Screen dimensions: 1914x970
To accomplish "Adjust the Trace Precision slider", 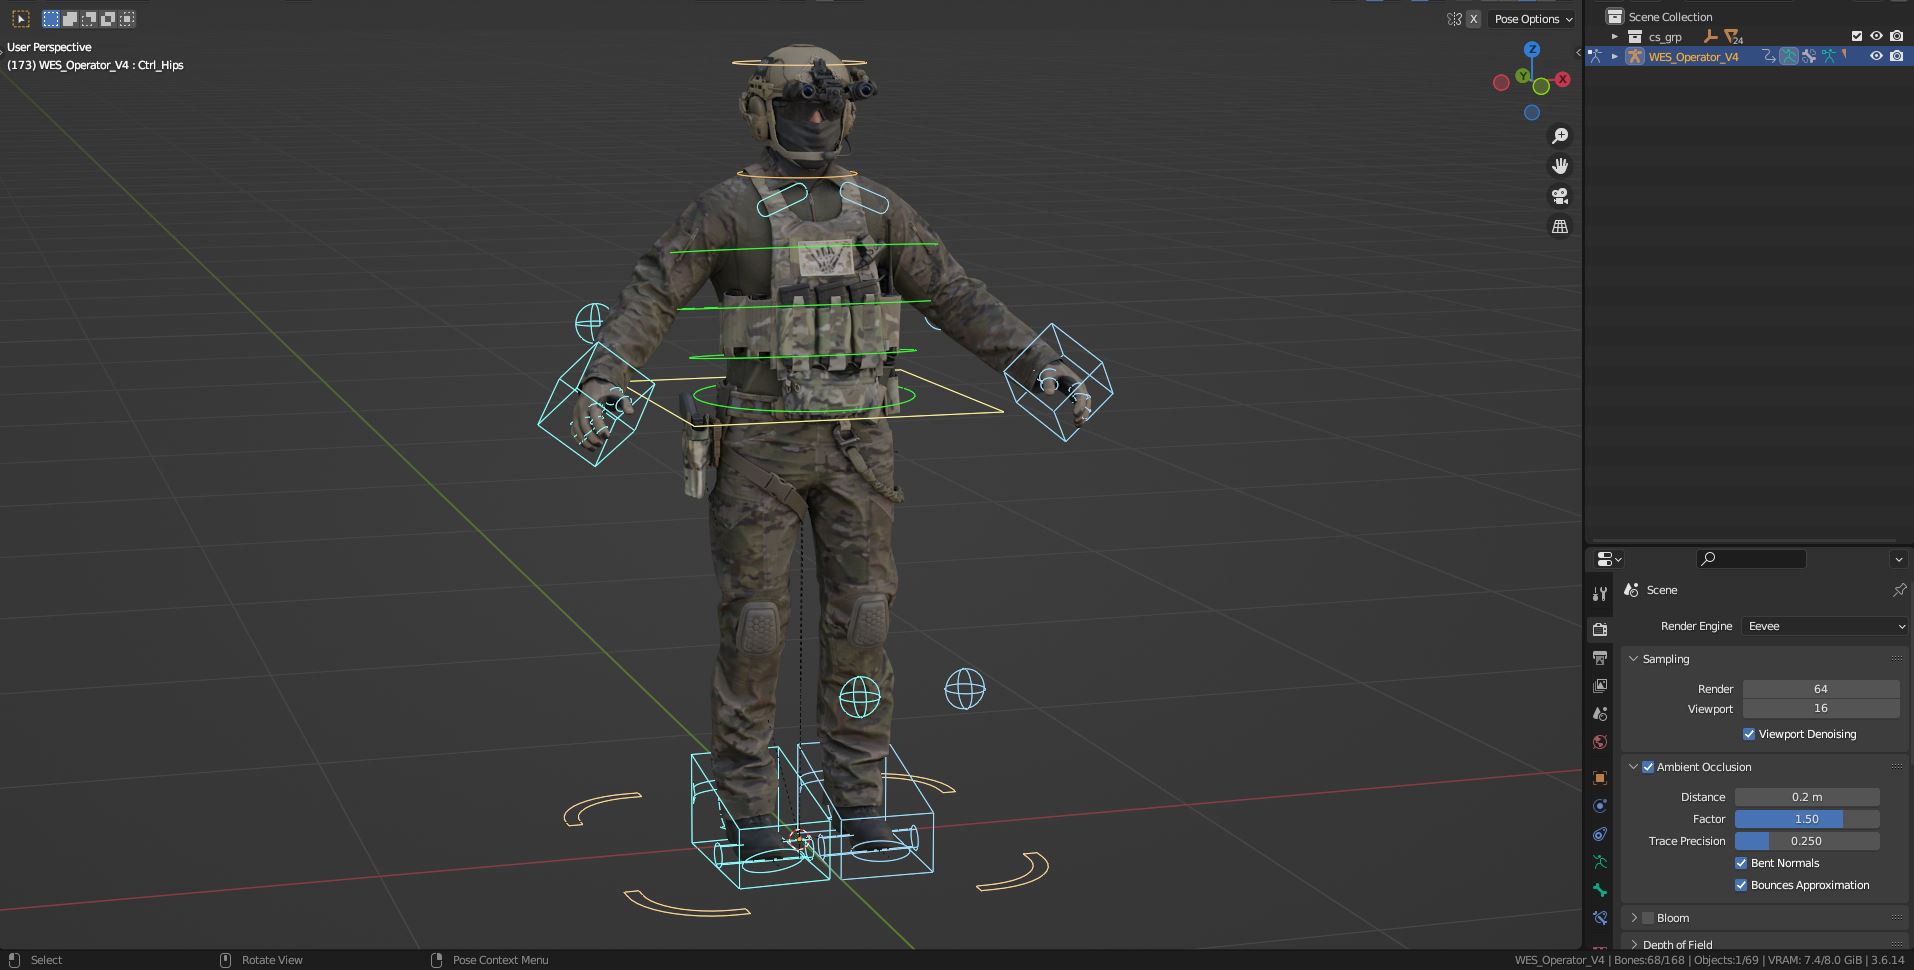I will click(1807, 841).
